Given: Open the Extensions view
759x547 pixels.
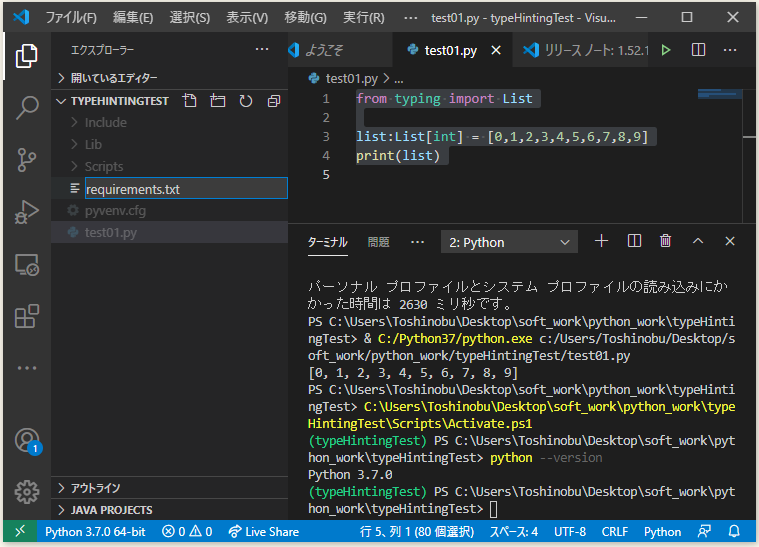Looking at the screenshot, I should point(26,316).
